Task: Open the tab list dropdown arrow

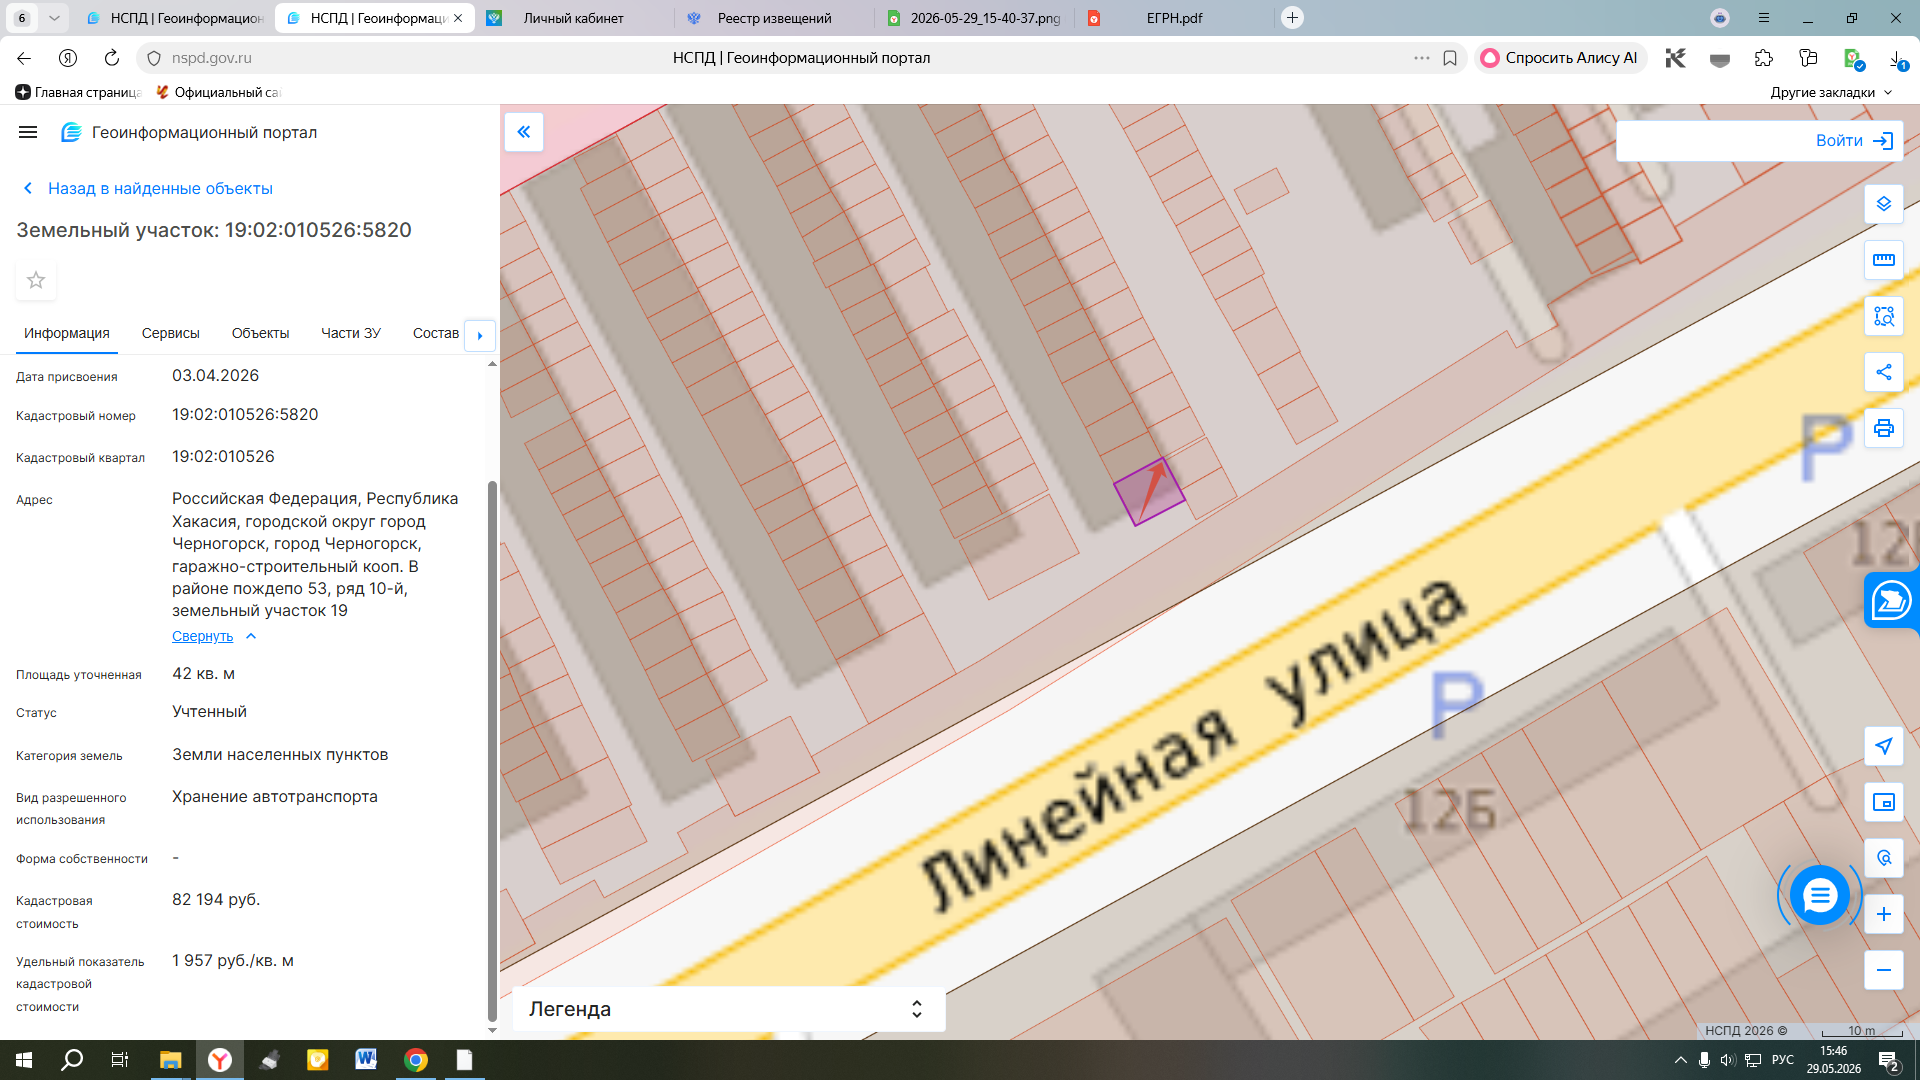Action: click(x=54, y=18)
